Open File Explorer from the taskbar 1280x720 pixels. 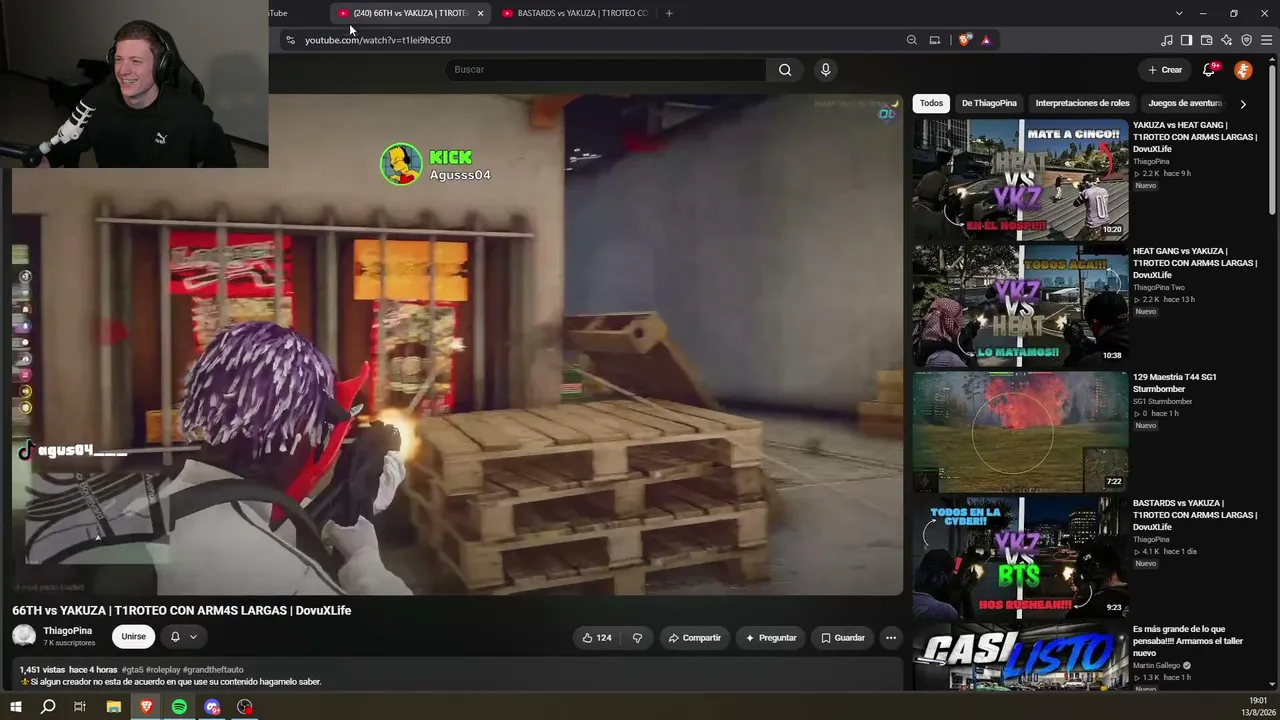click(x=114, y=707)
